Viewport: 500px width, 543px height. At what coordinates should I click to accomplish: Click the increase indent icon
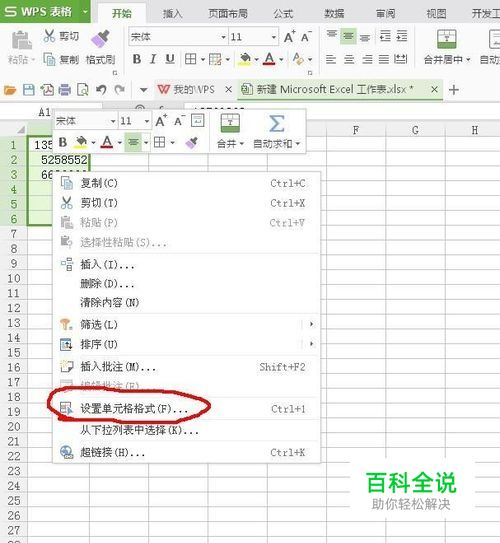point(402,36)
